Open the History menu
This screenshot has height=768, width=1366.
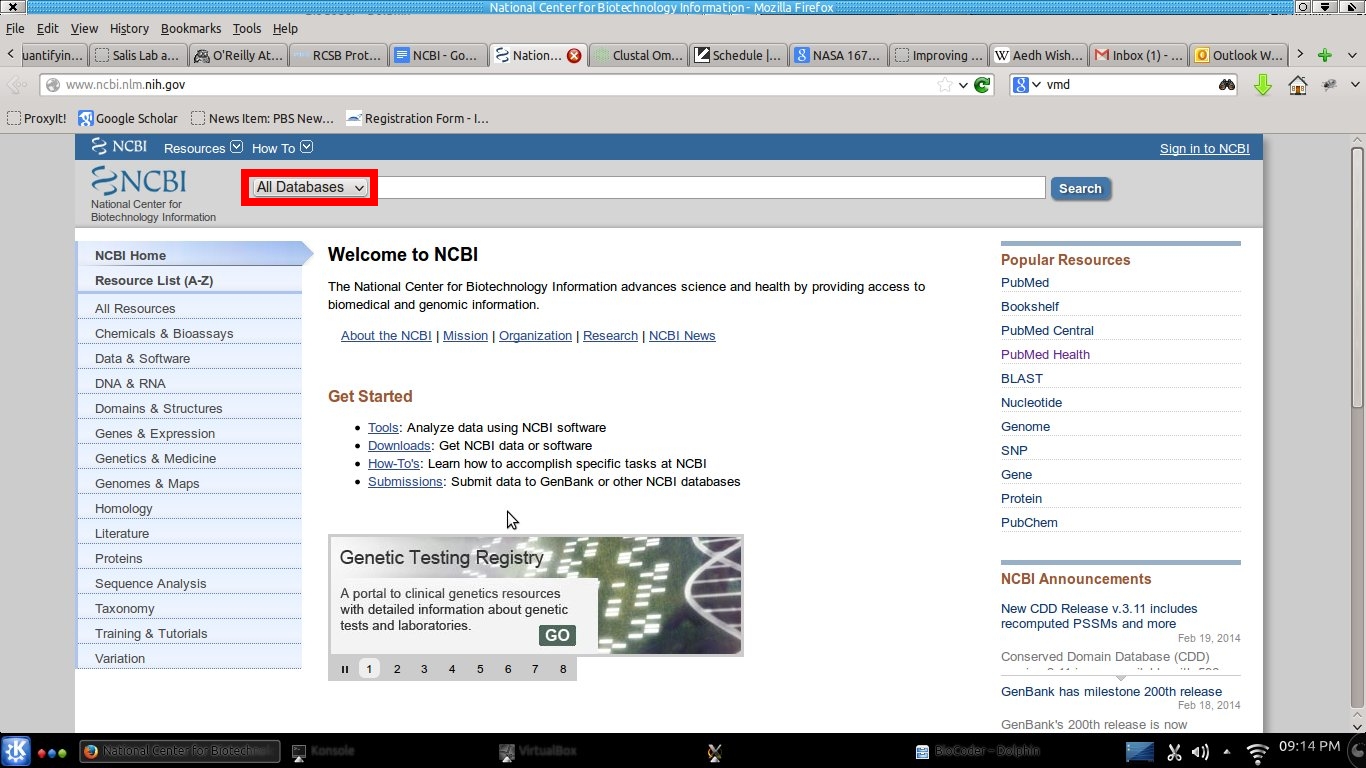pos(129,28)
